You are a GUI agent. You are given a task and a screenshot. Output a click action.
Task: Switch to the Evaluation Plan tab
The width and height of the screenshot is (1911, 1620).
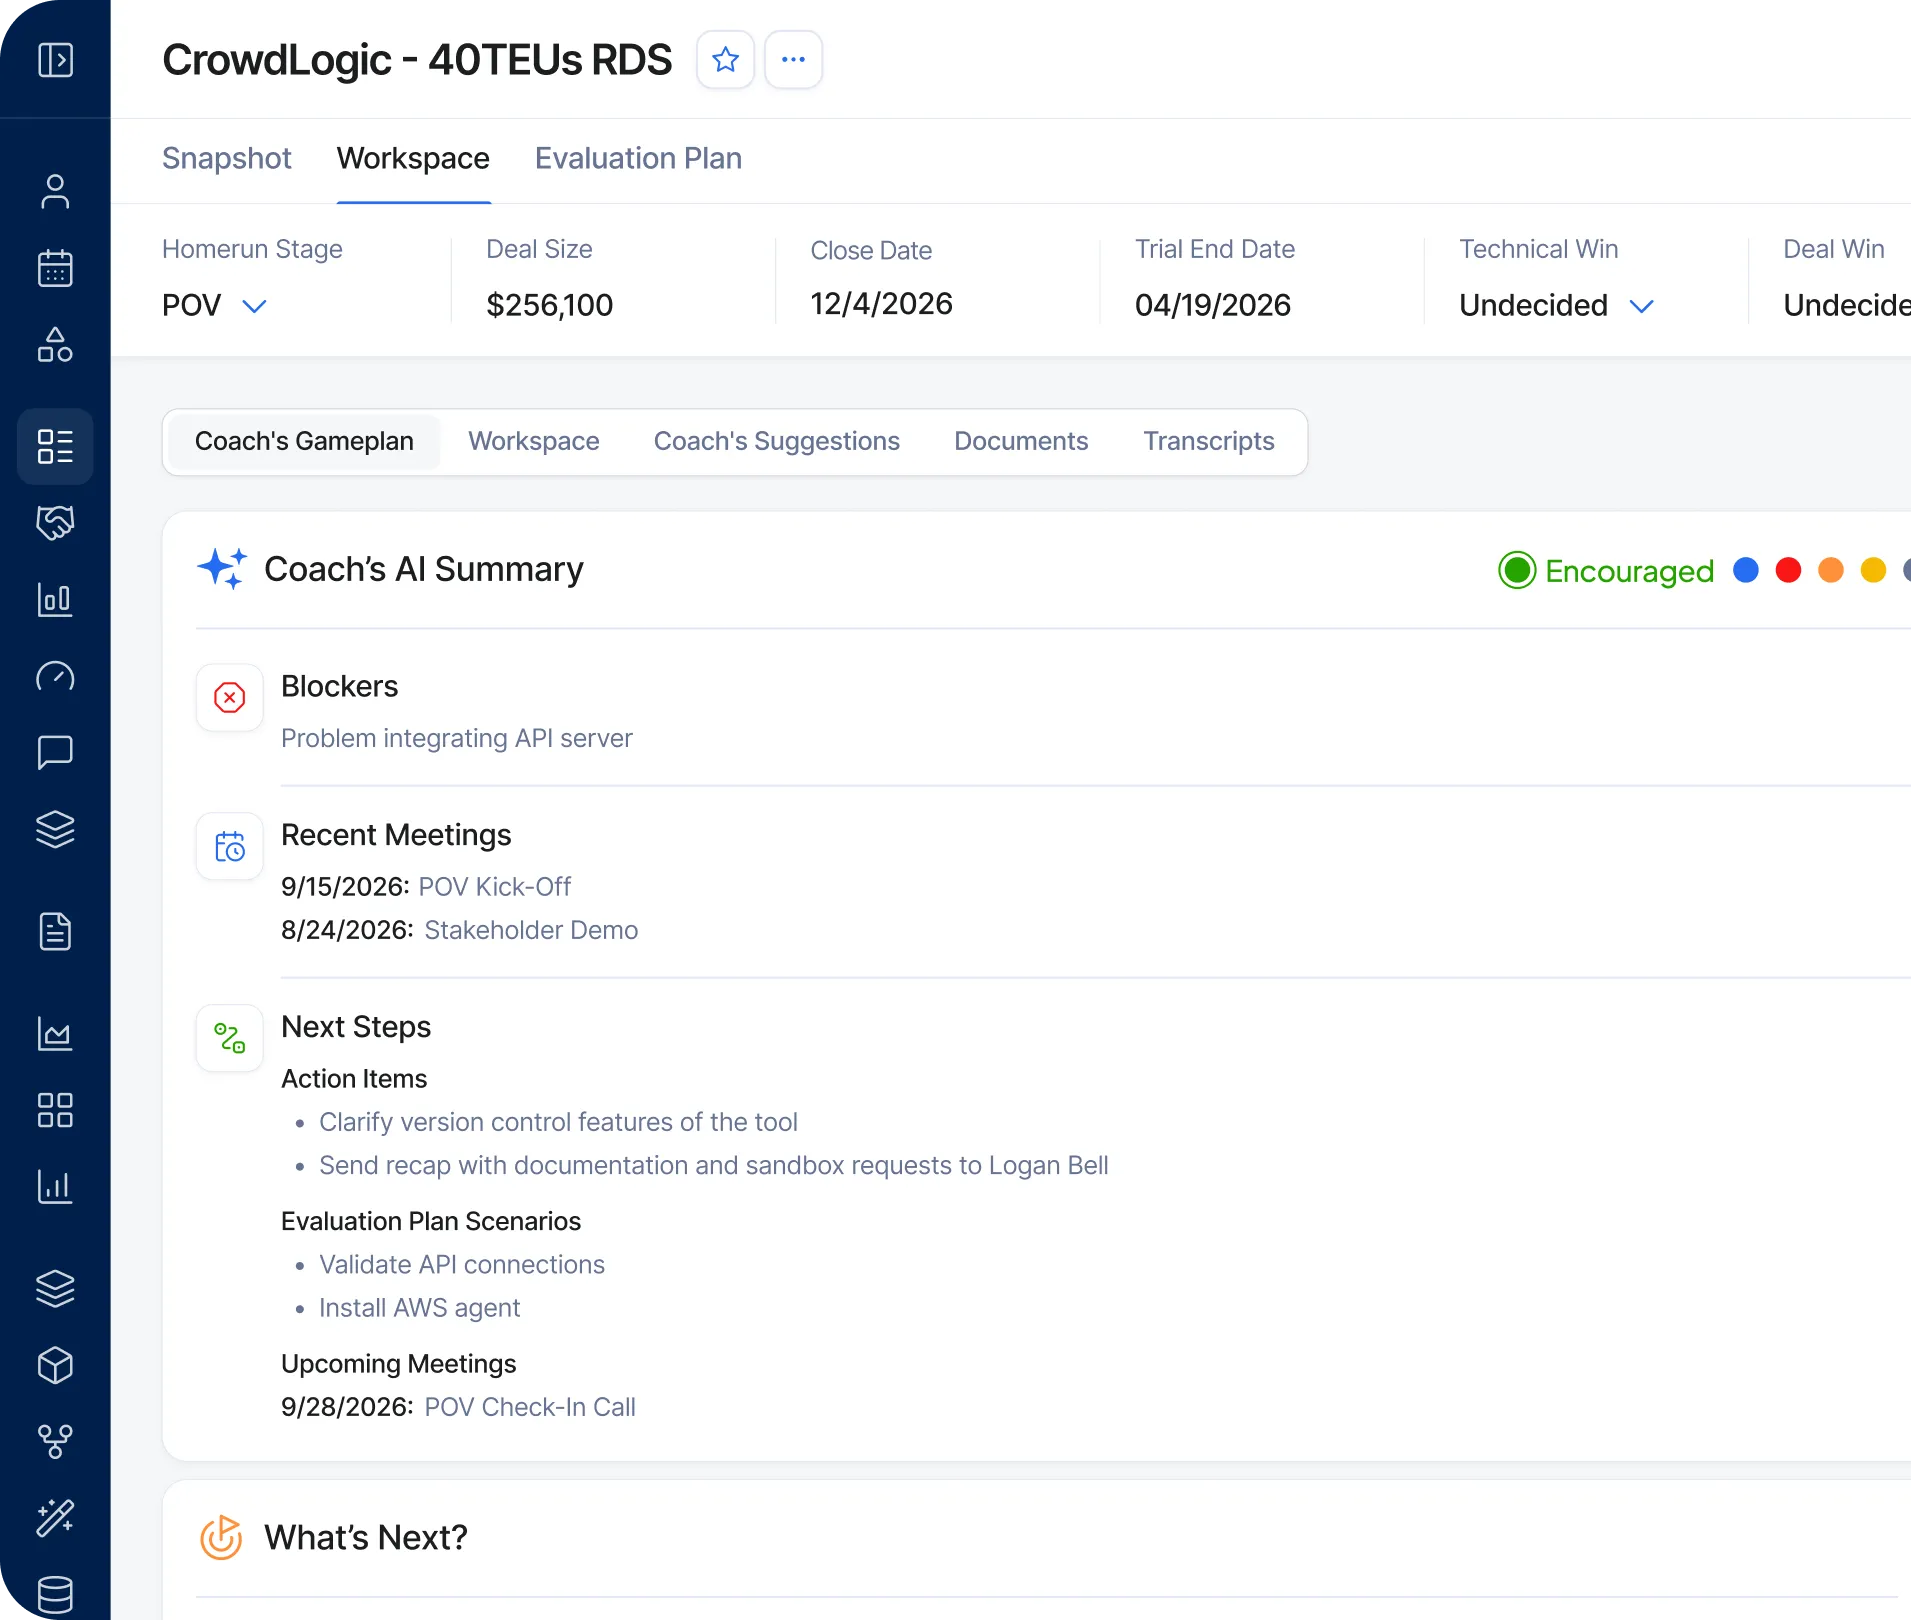[638, 158]
